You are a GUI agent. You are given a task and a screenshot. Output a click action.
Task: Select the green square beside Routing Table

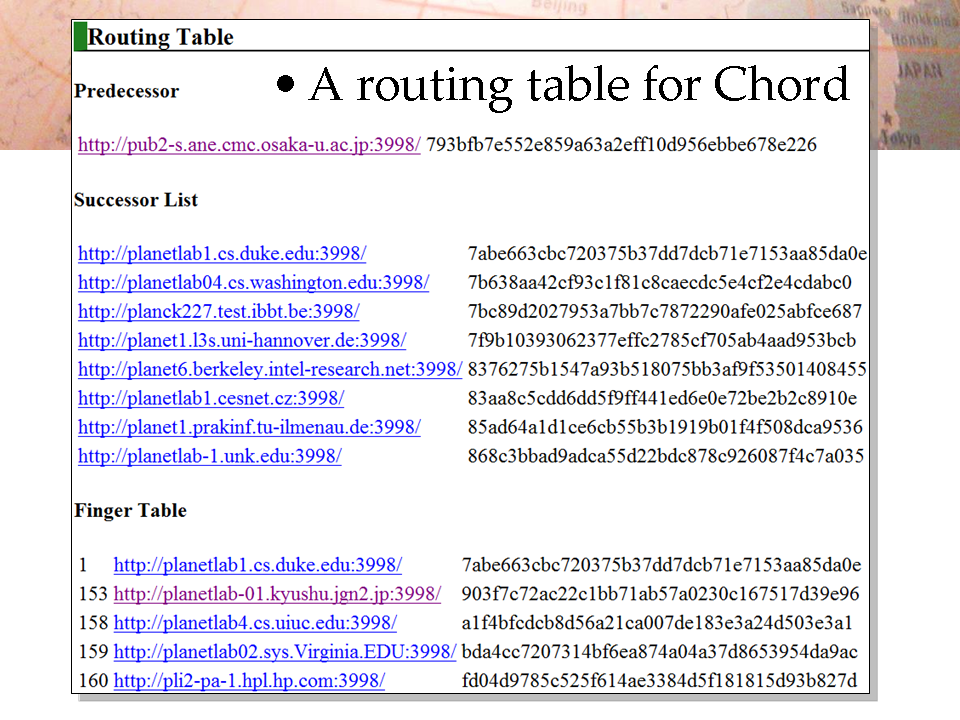[80, 36]
